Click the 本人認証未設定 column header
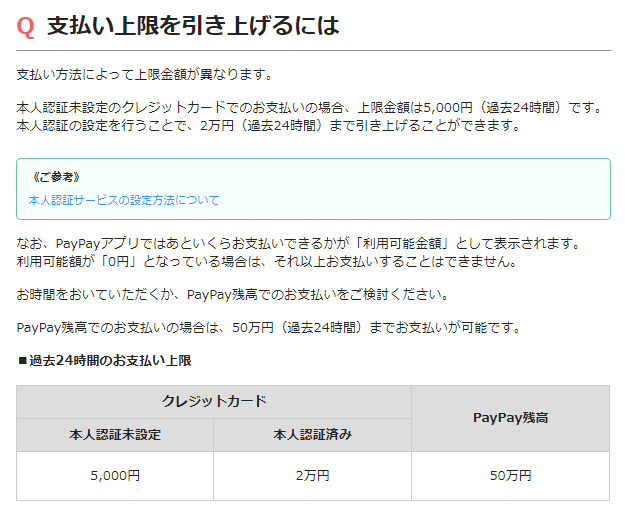Image resolution: width=625 pixels, height=507 pixels. (x=115, y=435)
